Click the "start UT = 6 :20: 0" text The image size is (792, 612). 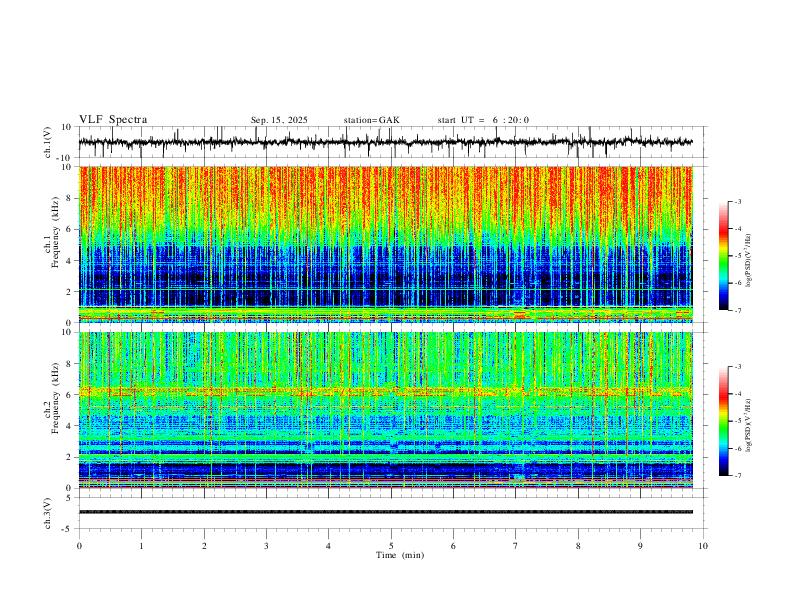(483, 120)
